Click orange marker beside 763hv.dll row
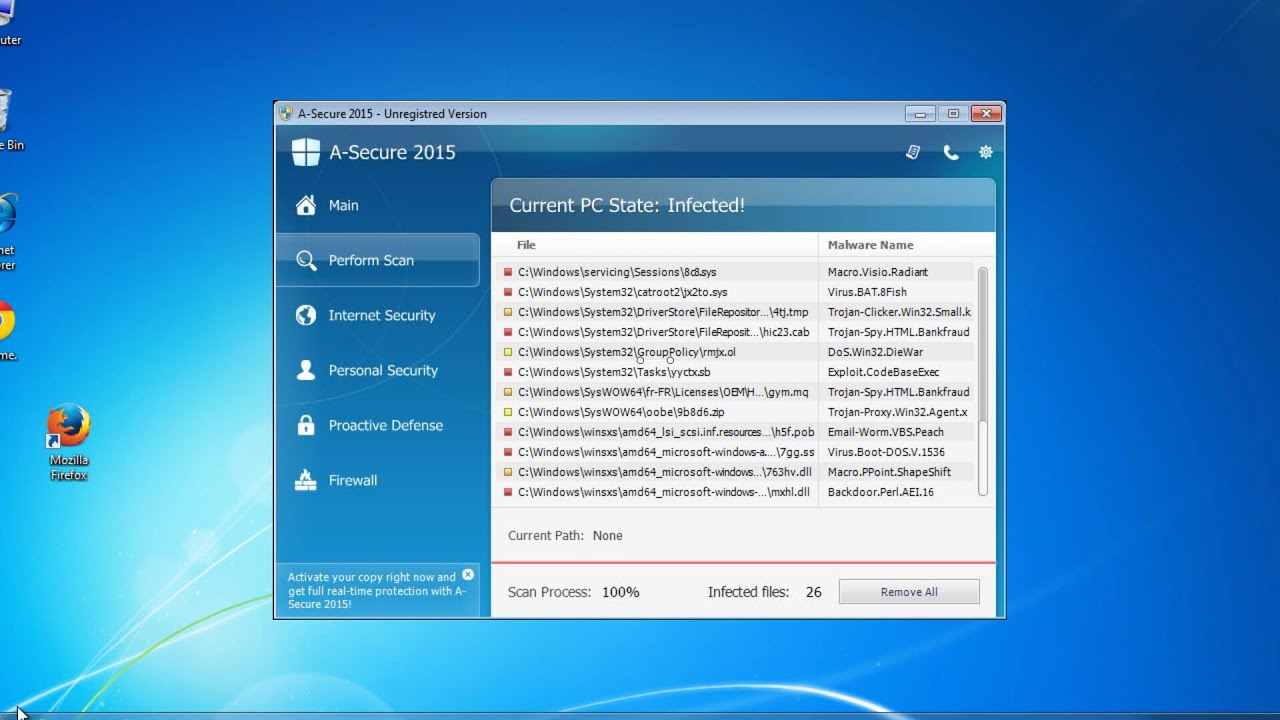Screen dimensions: 1280x720 [x=508, y=472]
